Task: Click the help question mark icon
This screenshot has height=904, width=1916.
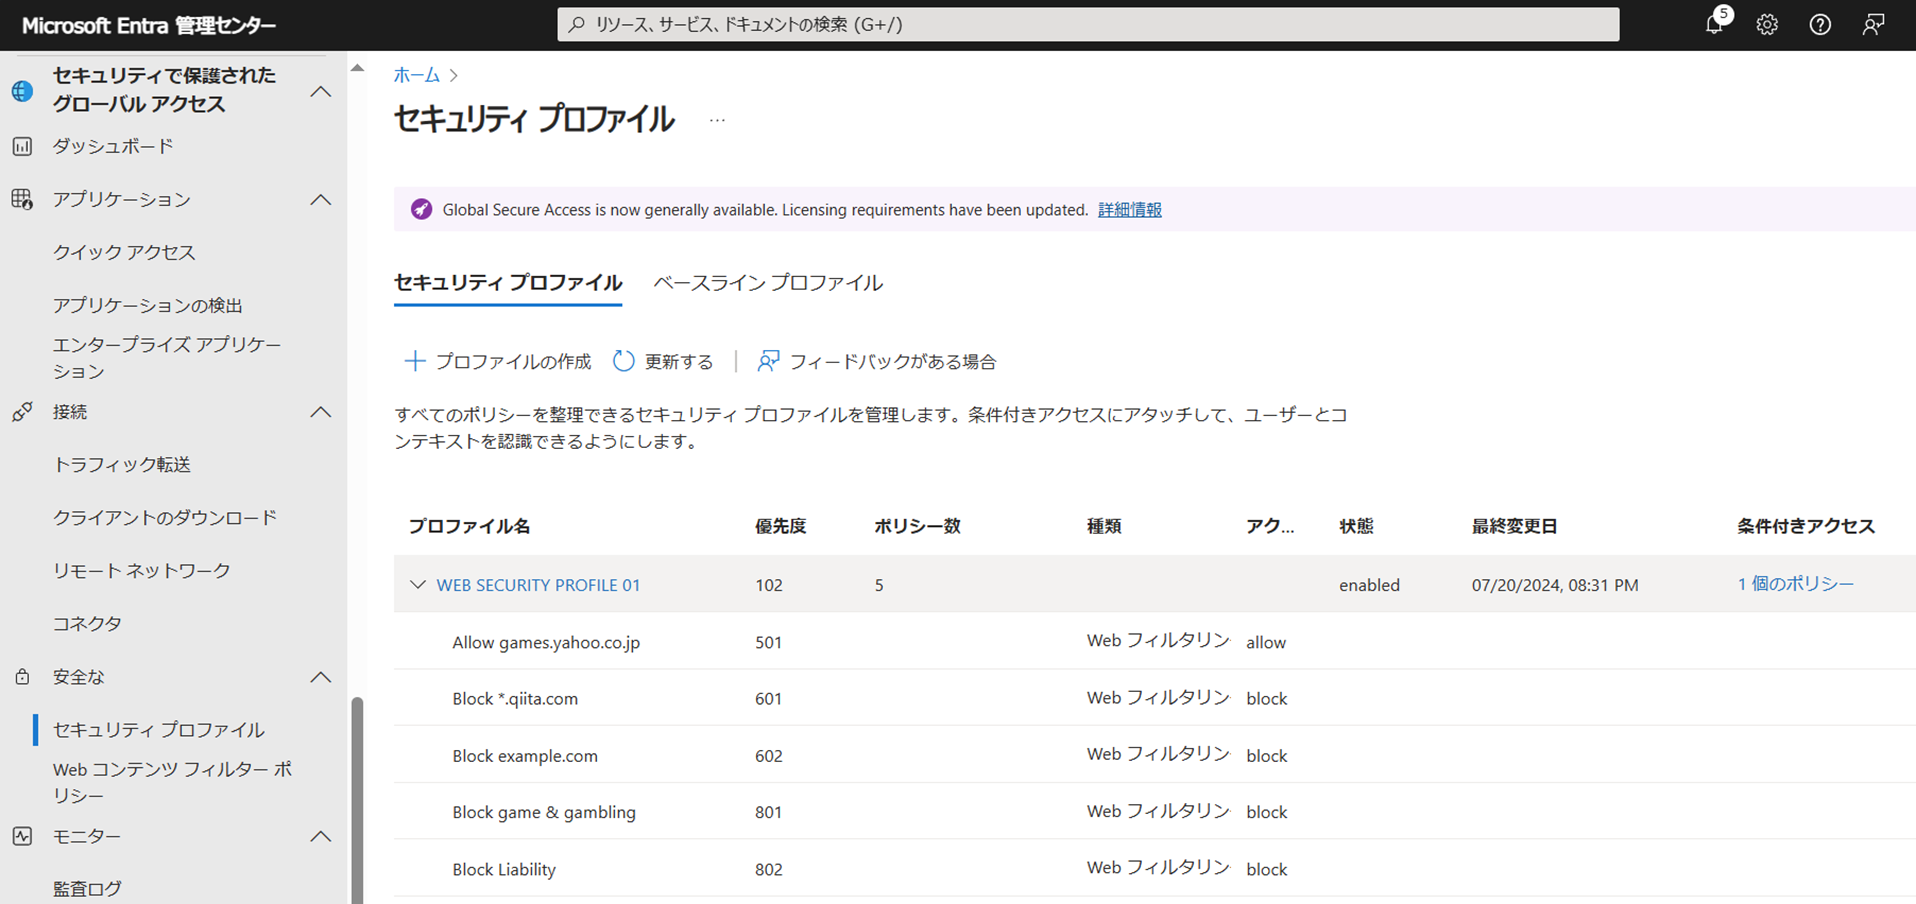Action: 1820,25
